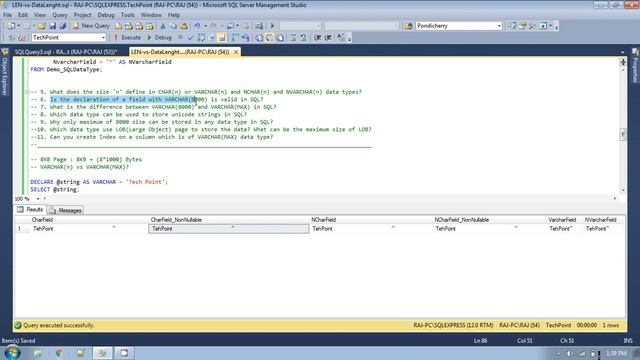Open the Help menu
The image size is (640, 360).
click(174, 15)
